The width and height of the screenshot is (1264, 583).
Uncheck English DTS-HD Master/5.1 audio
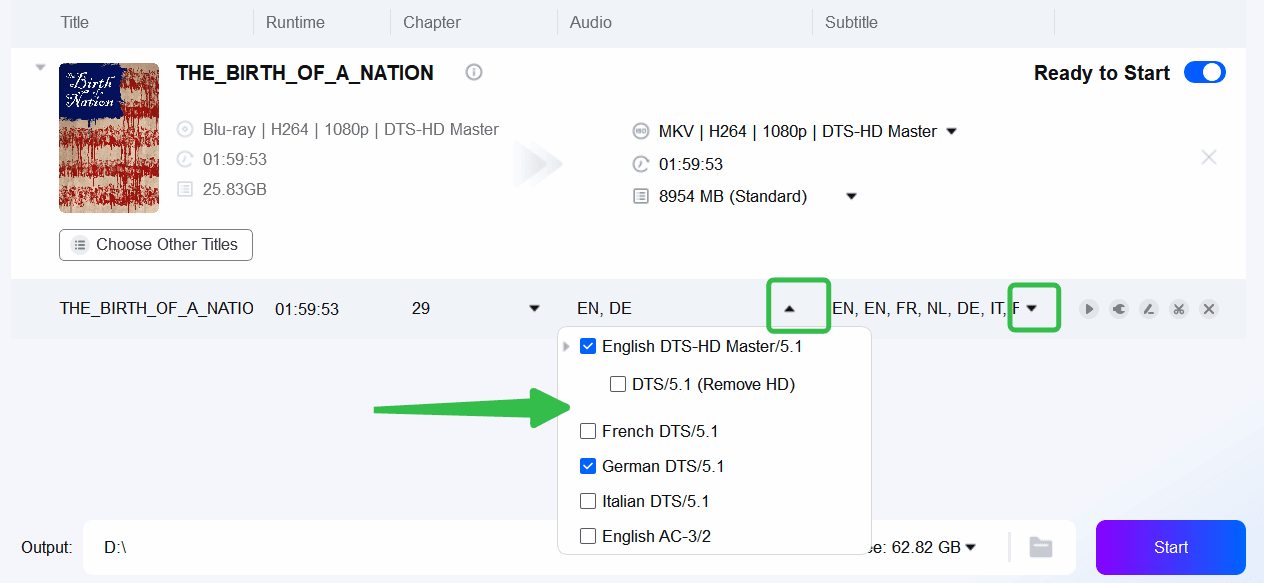pos(588,347)
